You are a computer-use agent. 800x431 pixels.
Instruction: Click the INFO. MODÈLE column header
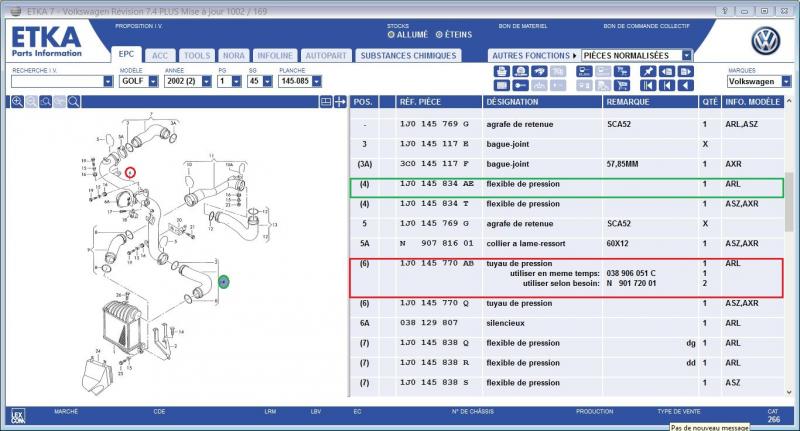point(753,102)
